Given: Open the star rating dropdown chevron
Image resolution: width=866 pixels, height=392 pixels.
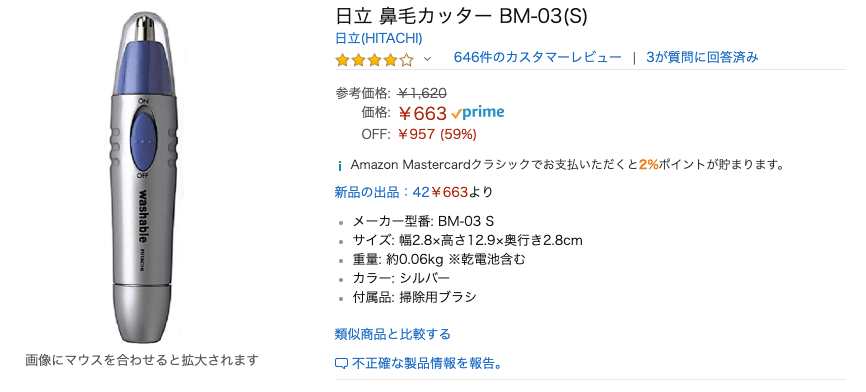Looking at the screenshot, I should pyautogui.click(x=427, y=59).
